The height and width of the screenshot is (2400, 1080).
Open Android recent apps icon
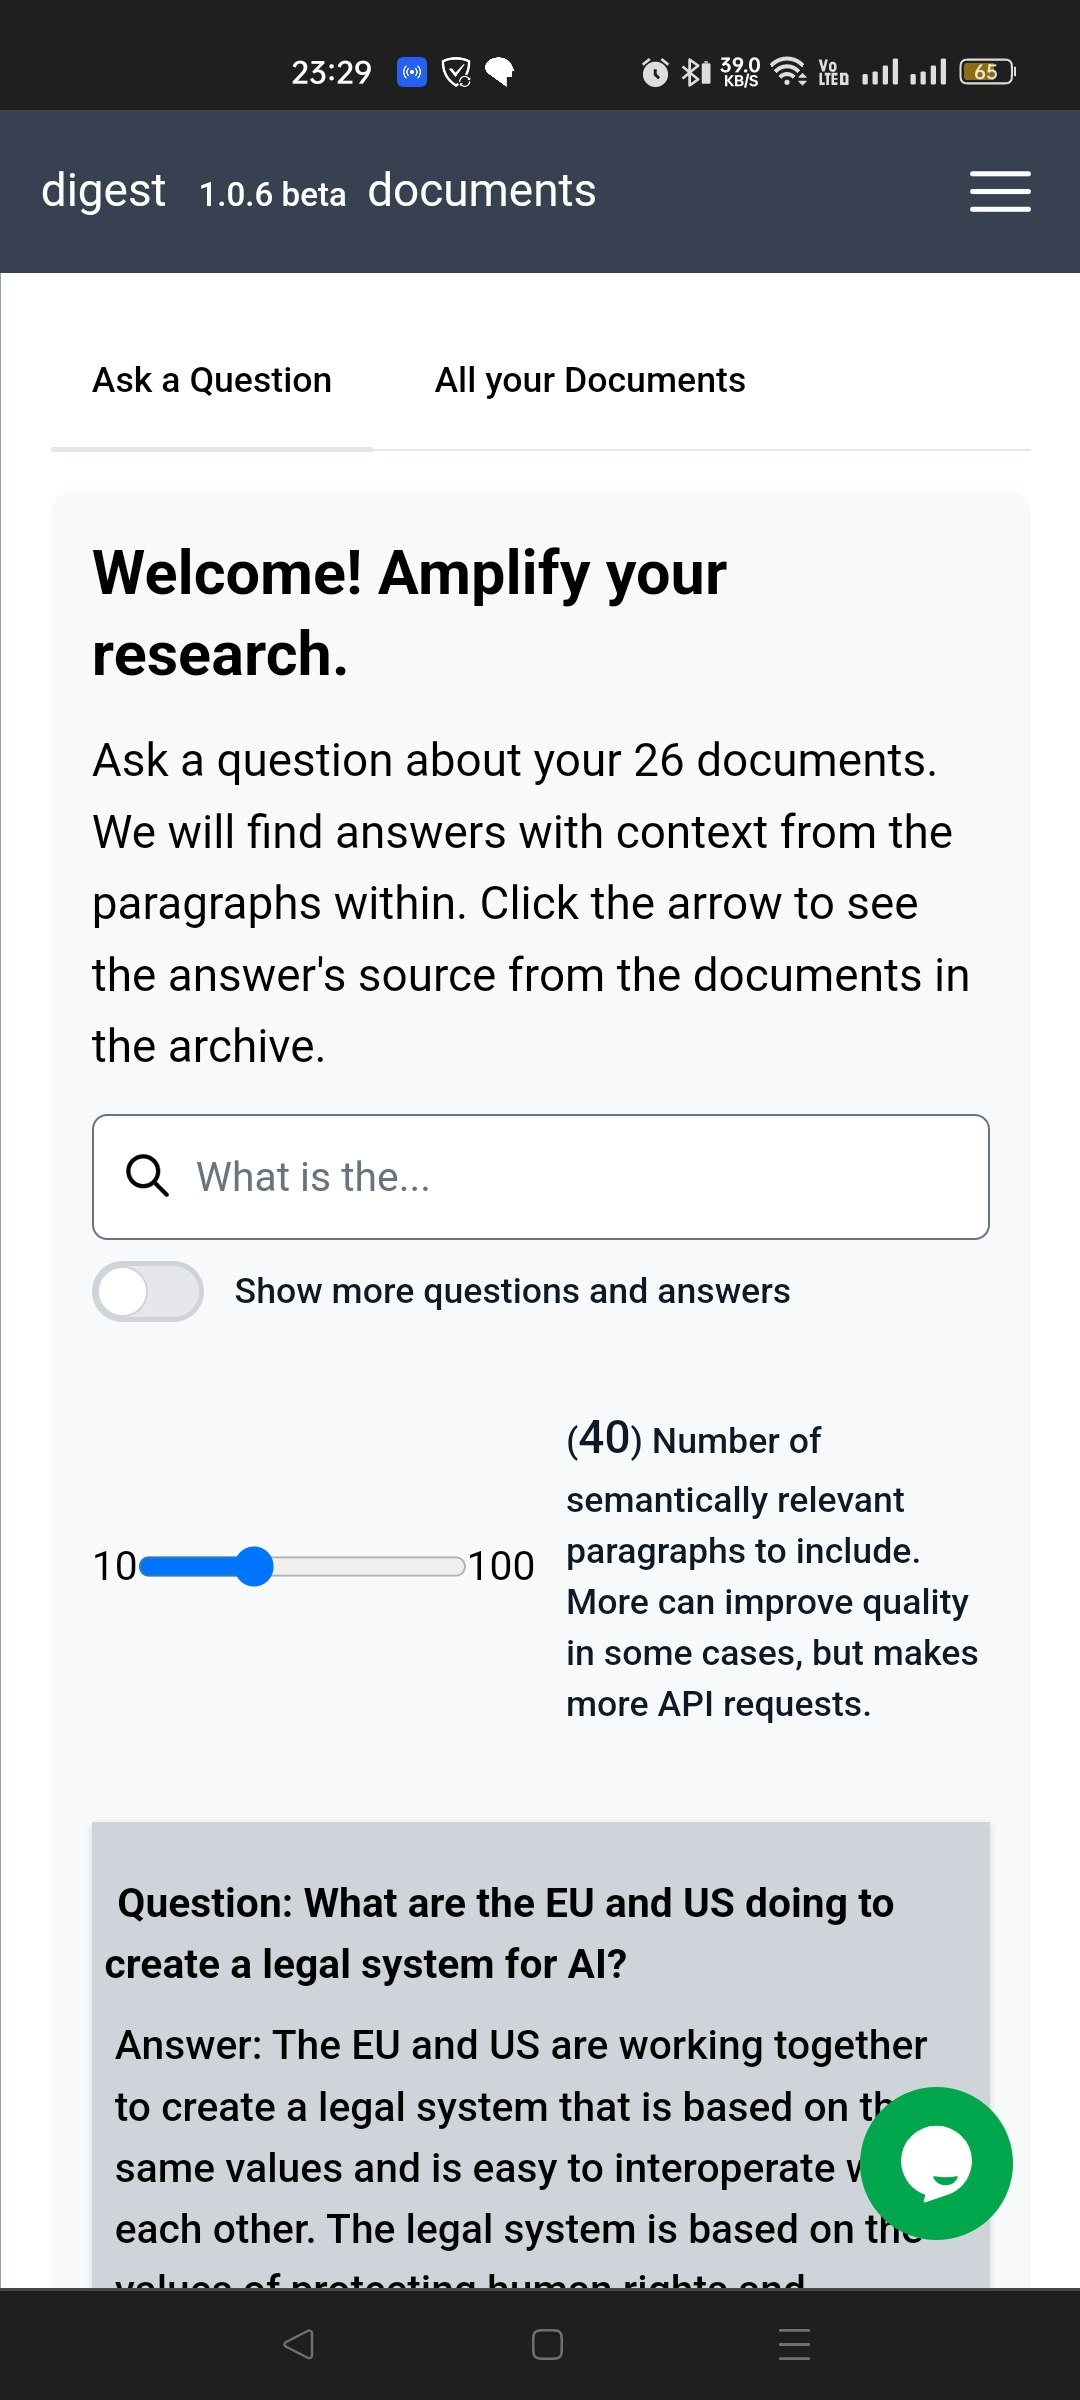point(794,2344)
